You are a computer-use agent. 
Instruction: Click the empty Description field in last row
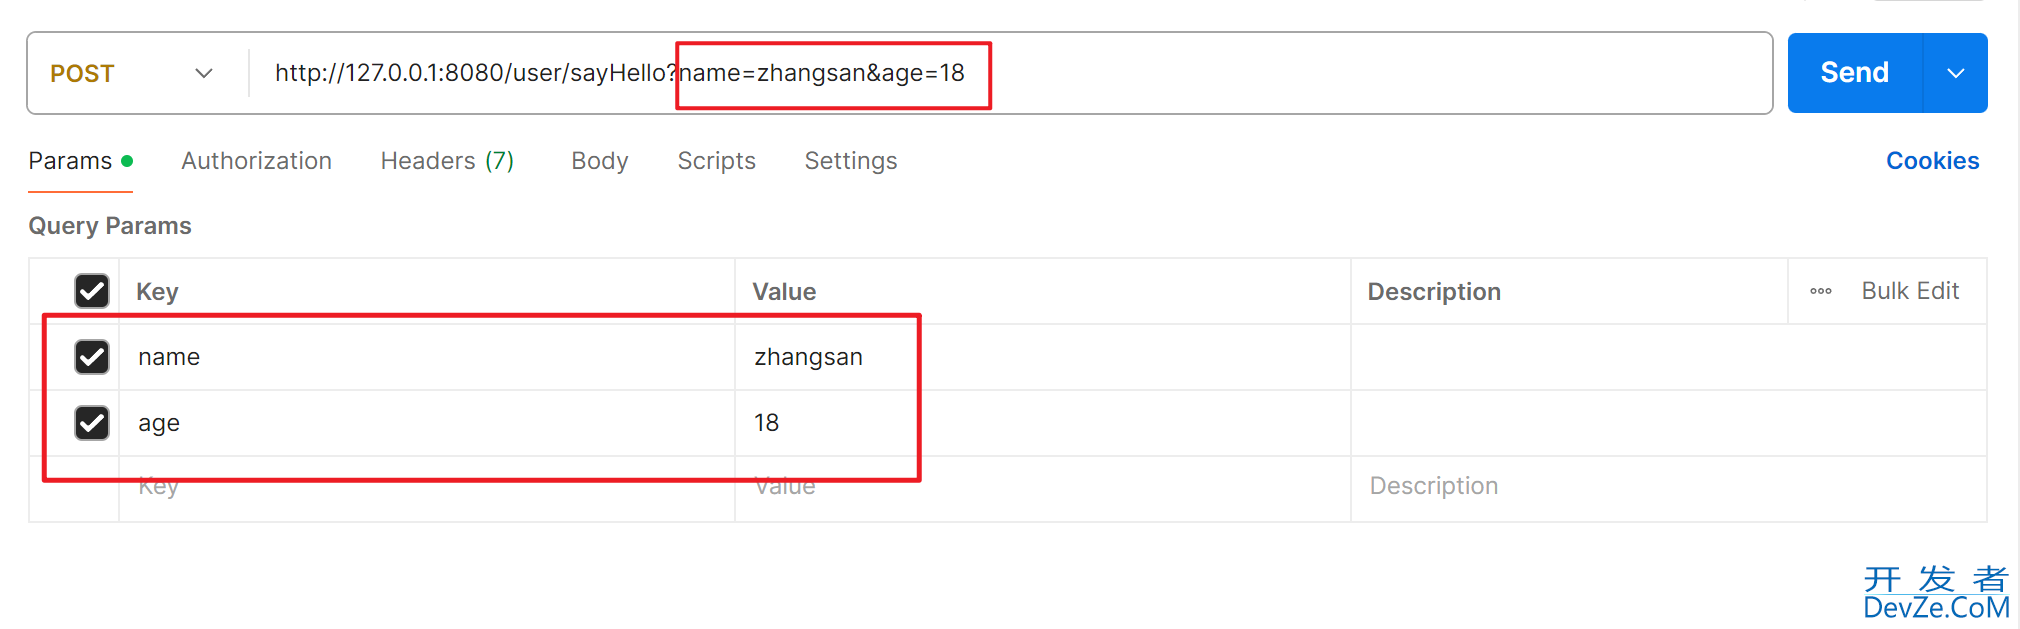pyautogui.click(x=1668, y=488)
